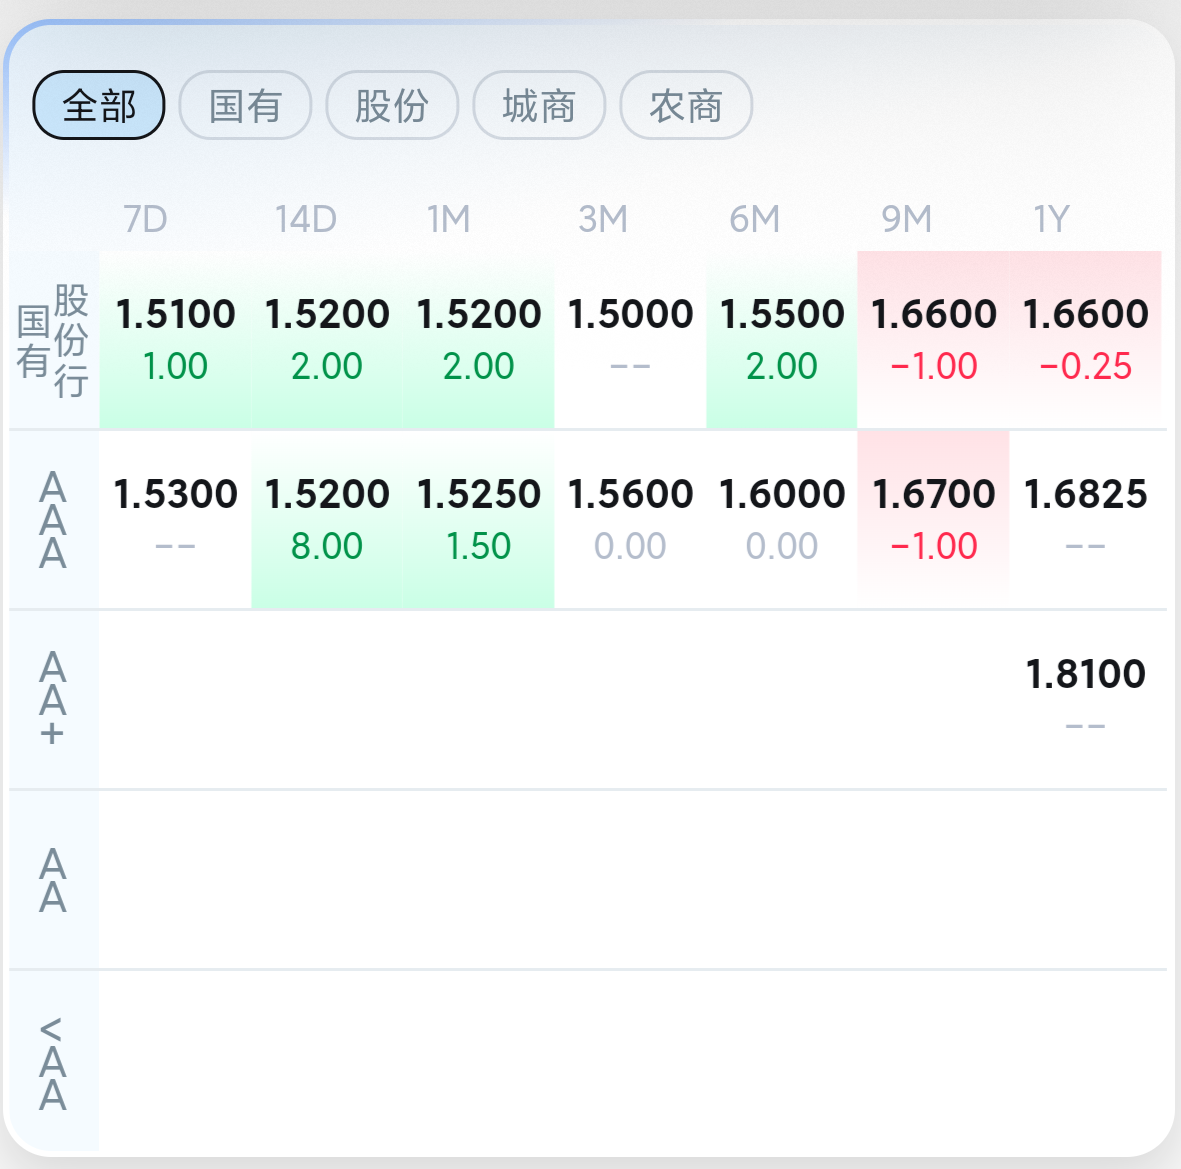Open the 国有股份行 1Y cell with -0.25

(x=1085, y=340)
